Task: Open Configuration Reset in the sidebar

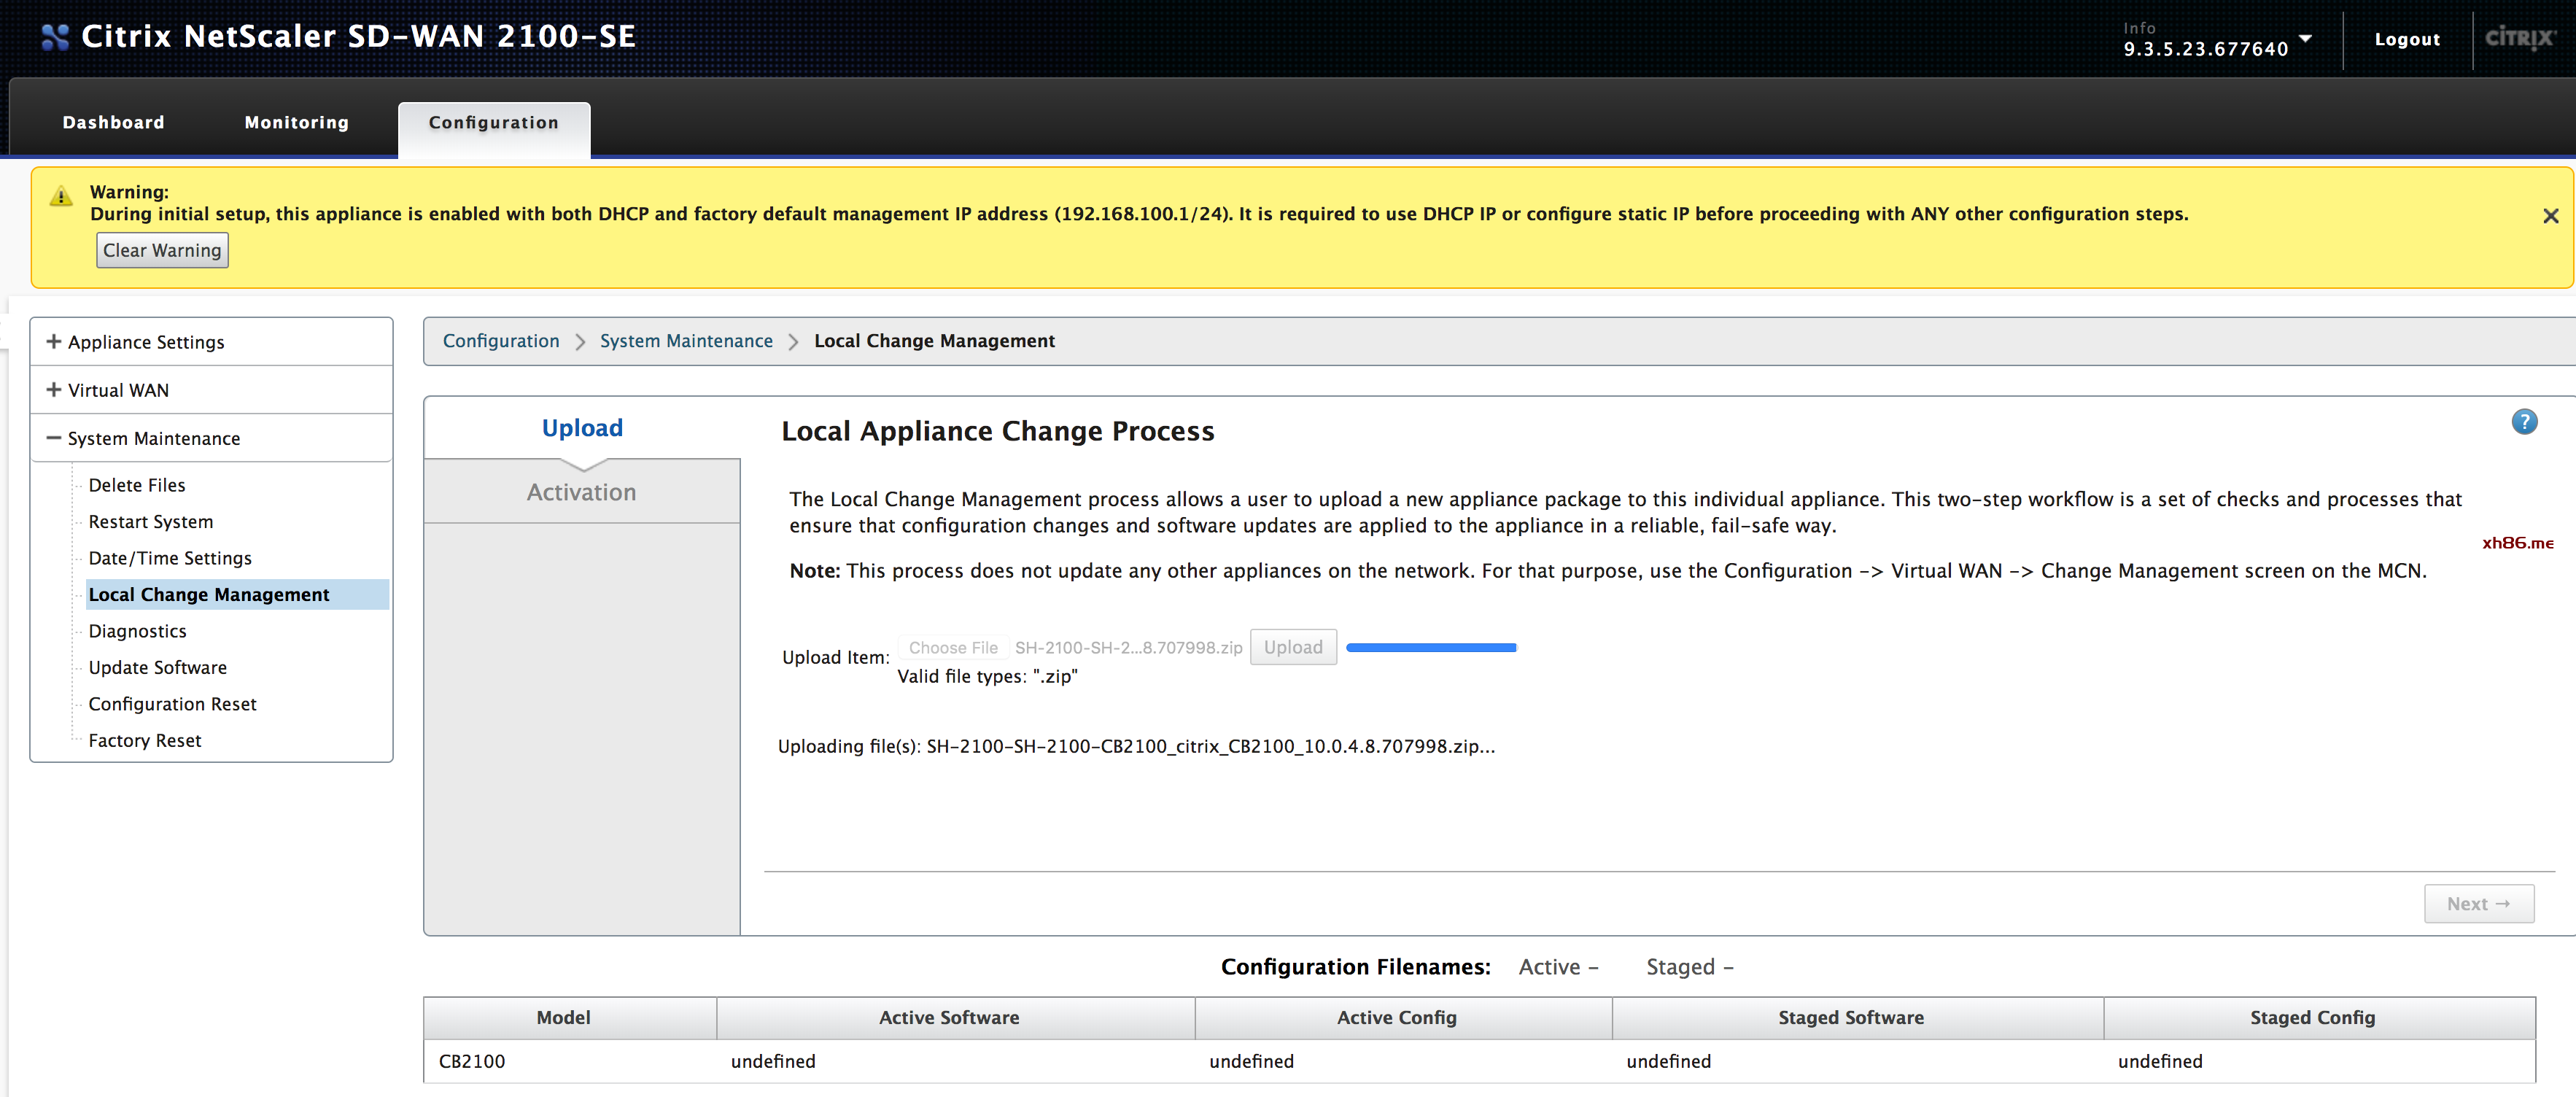Action: click(173, 704)
